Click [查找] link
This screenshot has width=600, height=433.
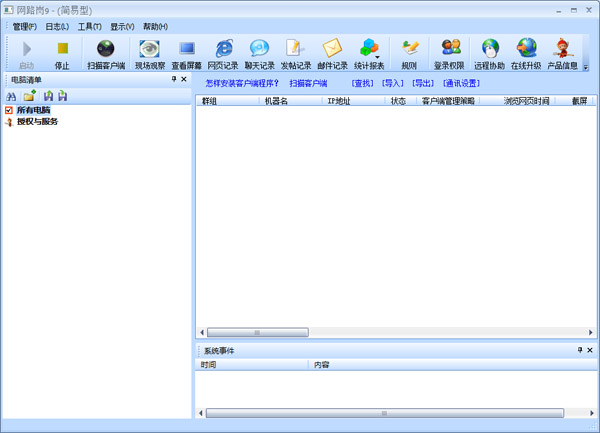(x=362, y=83)
